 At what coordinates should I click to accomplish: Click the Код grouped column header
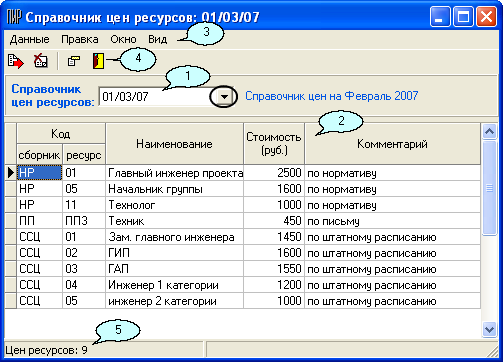click(61, 134)
